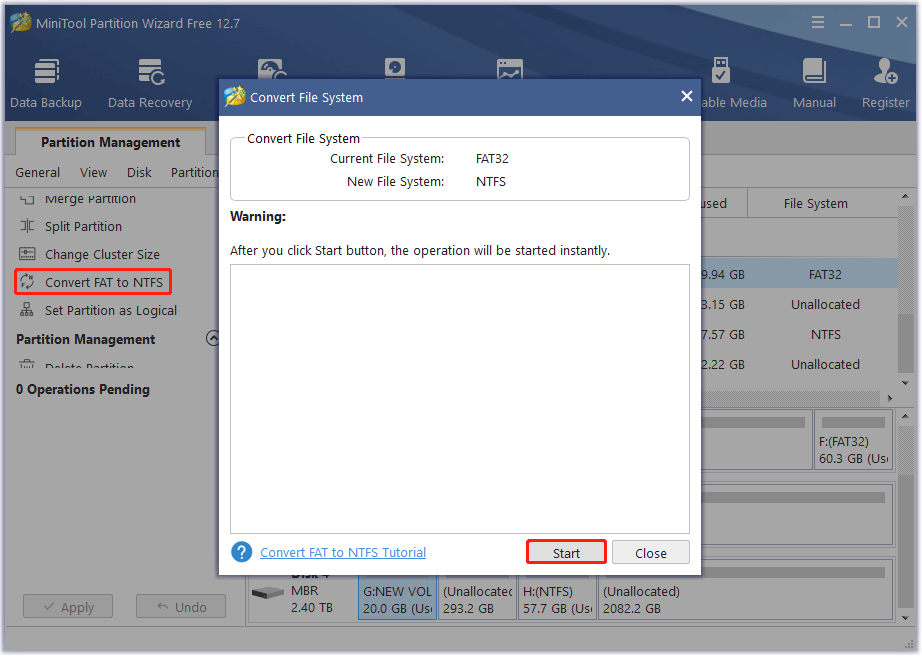
Task: Click the MBR 2.40 TB disk label
Action: point(312,599)
